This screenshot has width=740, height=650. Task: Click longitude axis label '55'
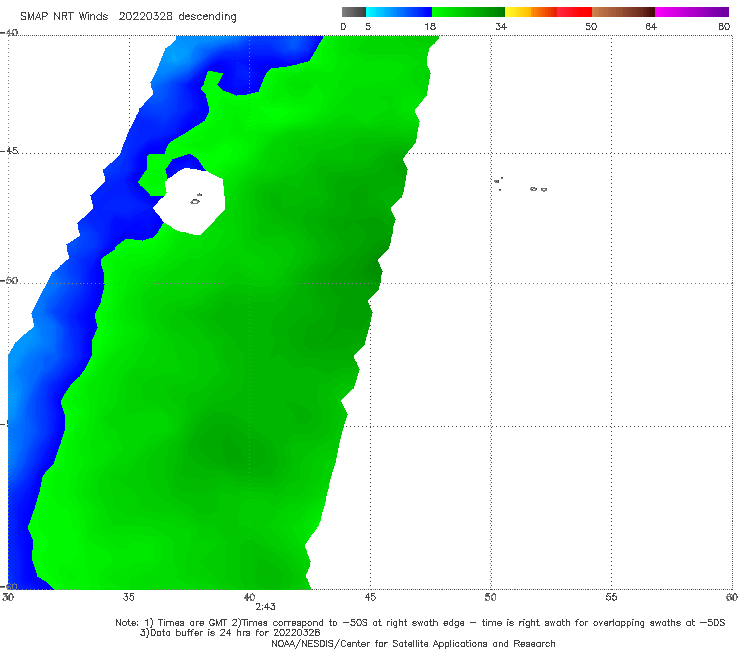pyautogui.click(x=611, y=598)
